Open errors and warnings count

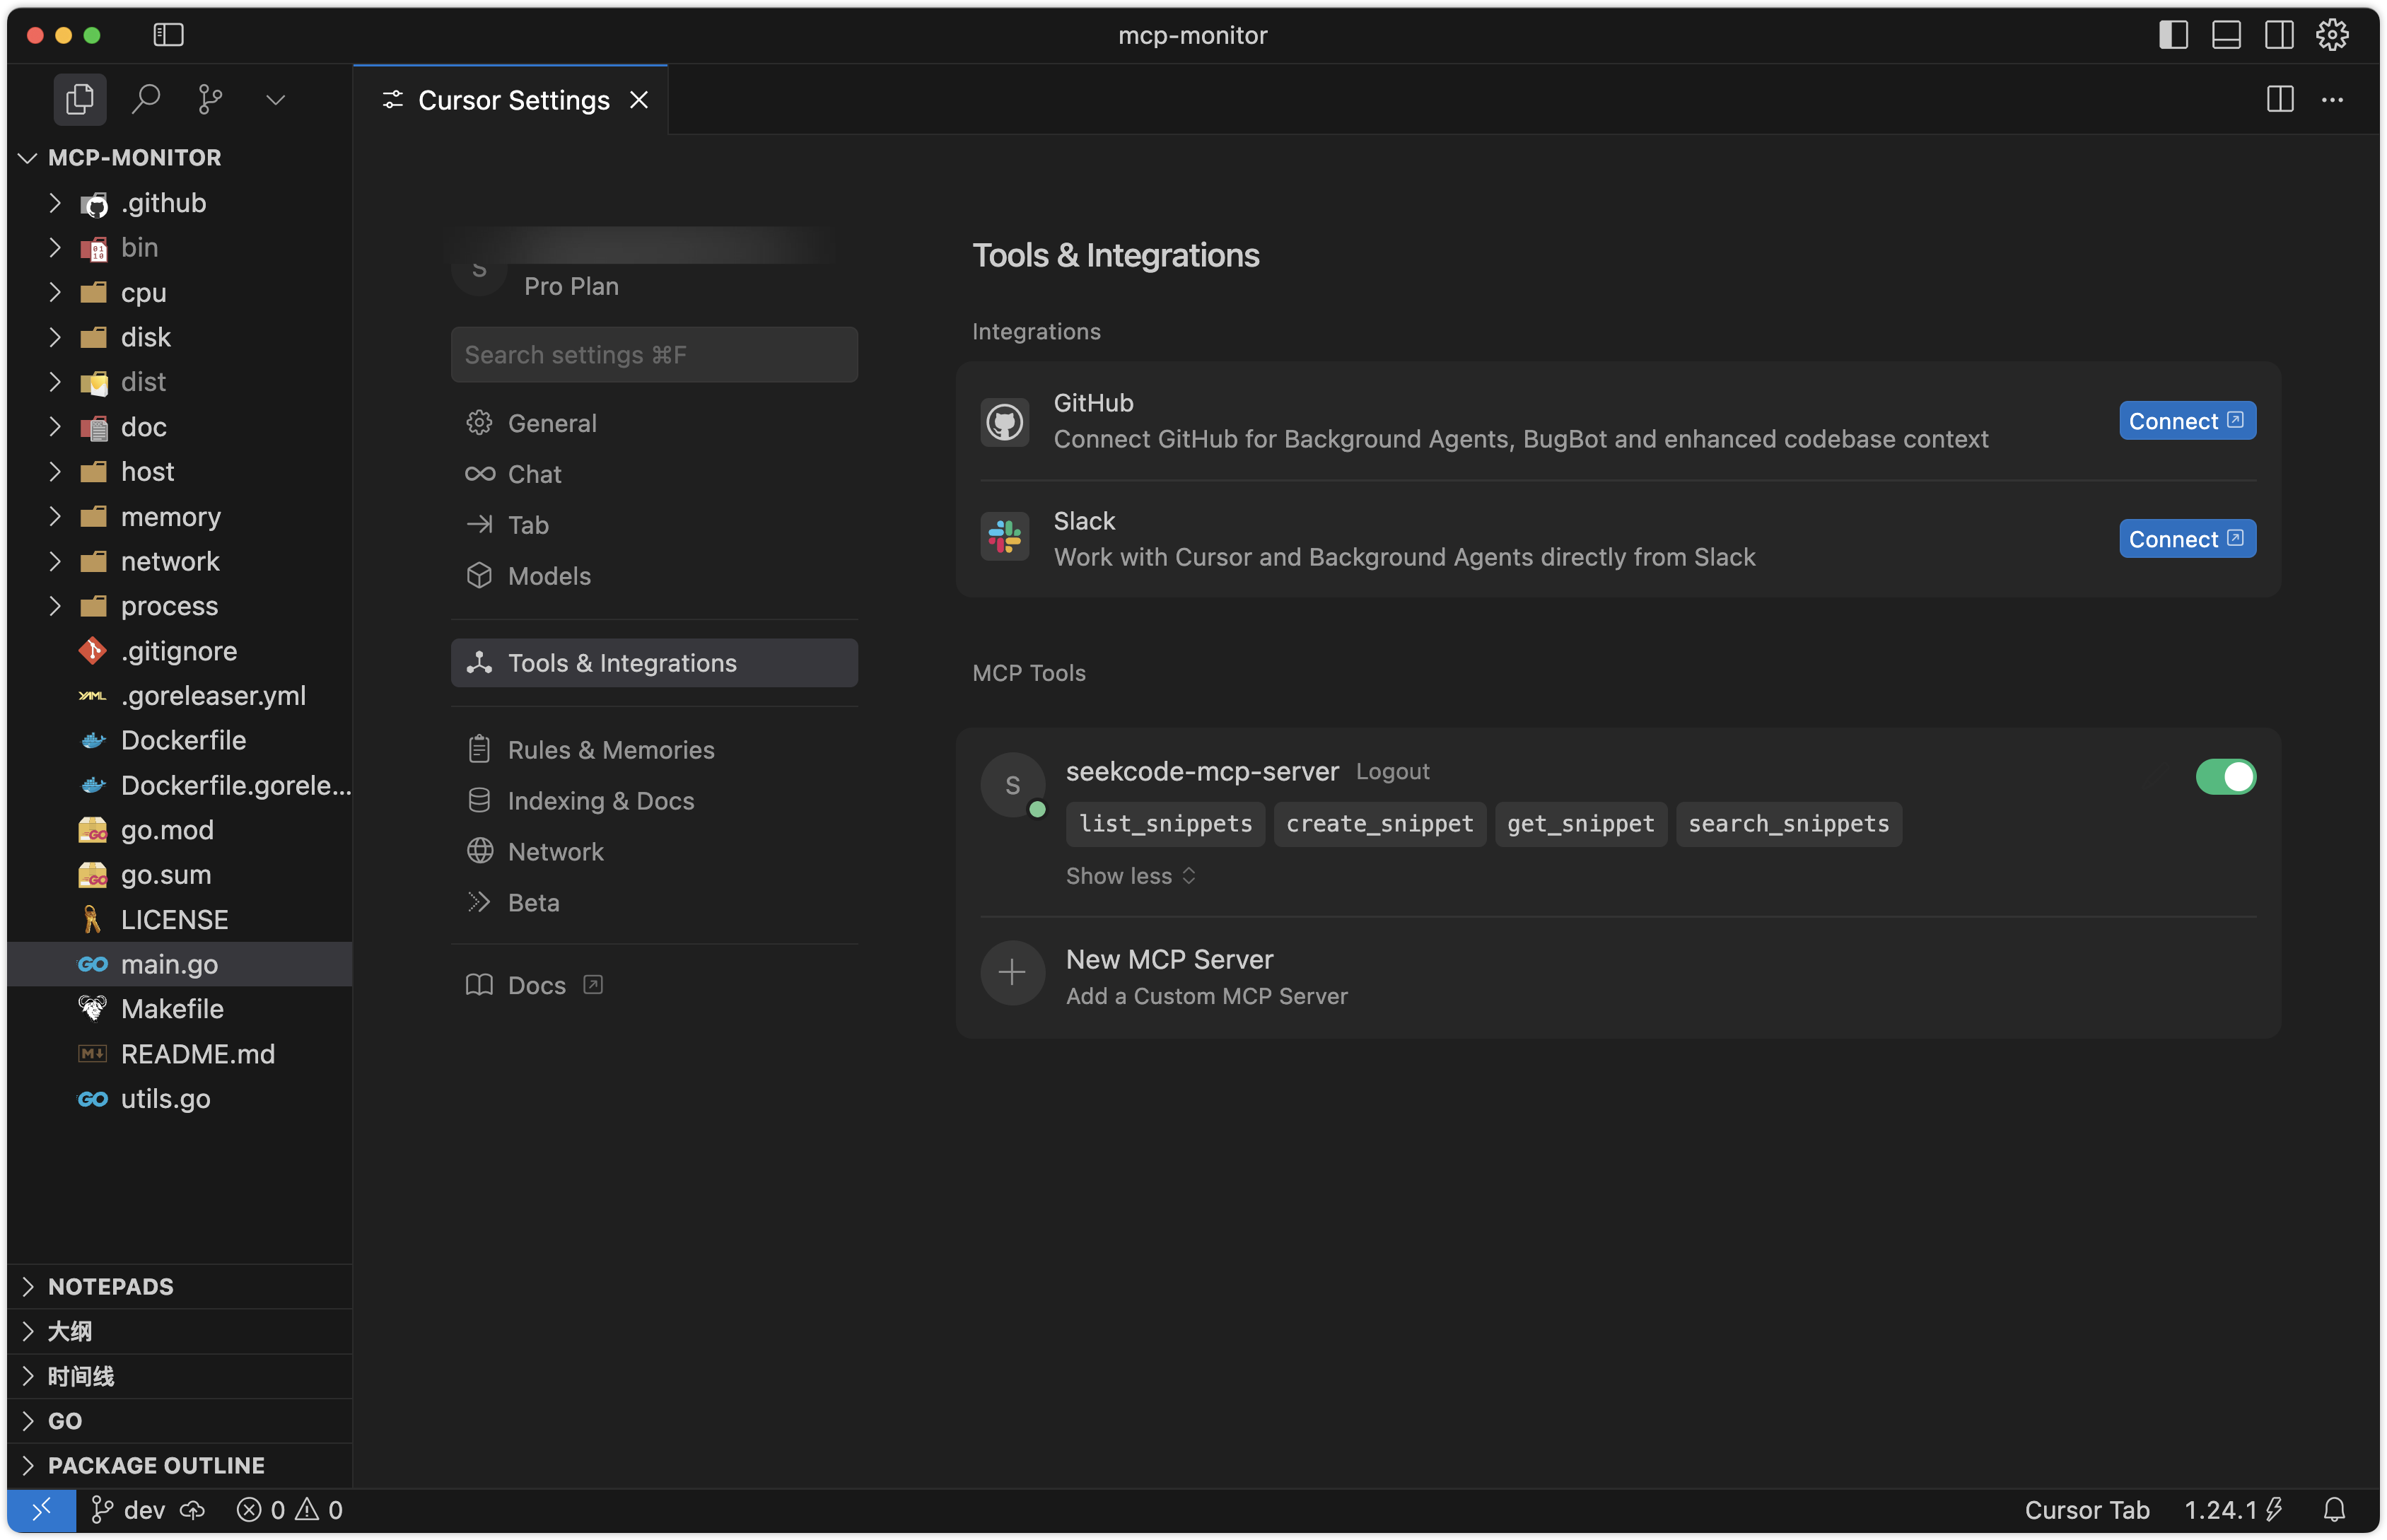tap(290, 1511)
